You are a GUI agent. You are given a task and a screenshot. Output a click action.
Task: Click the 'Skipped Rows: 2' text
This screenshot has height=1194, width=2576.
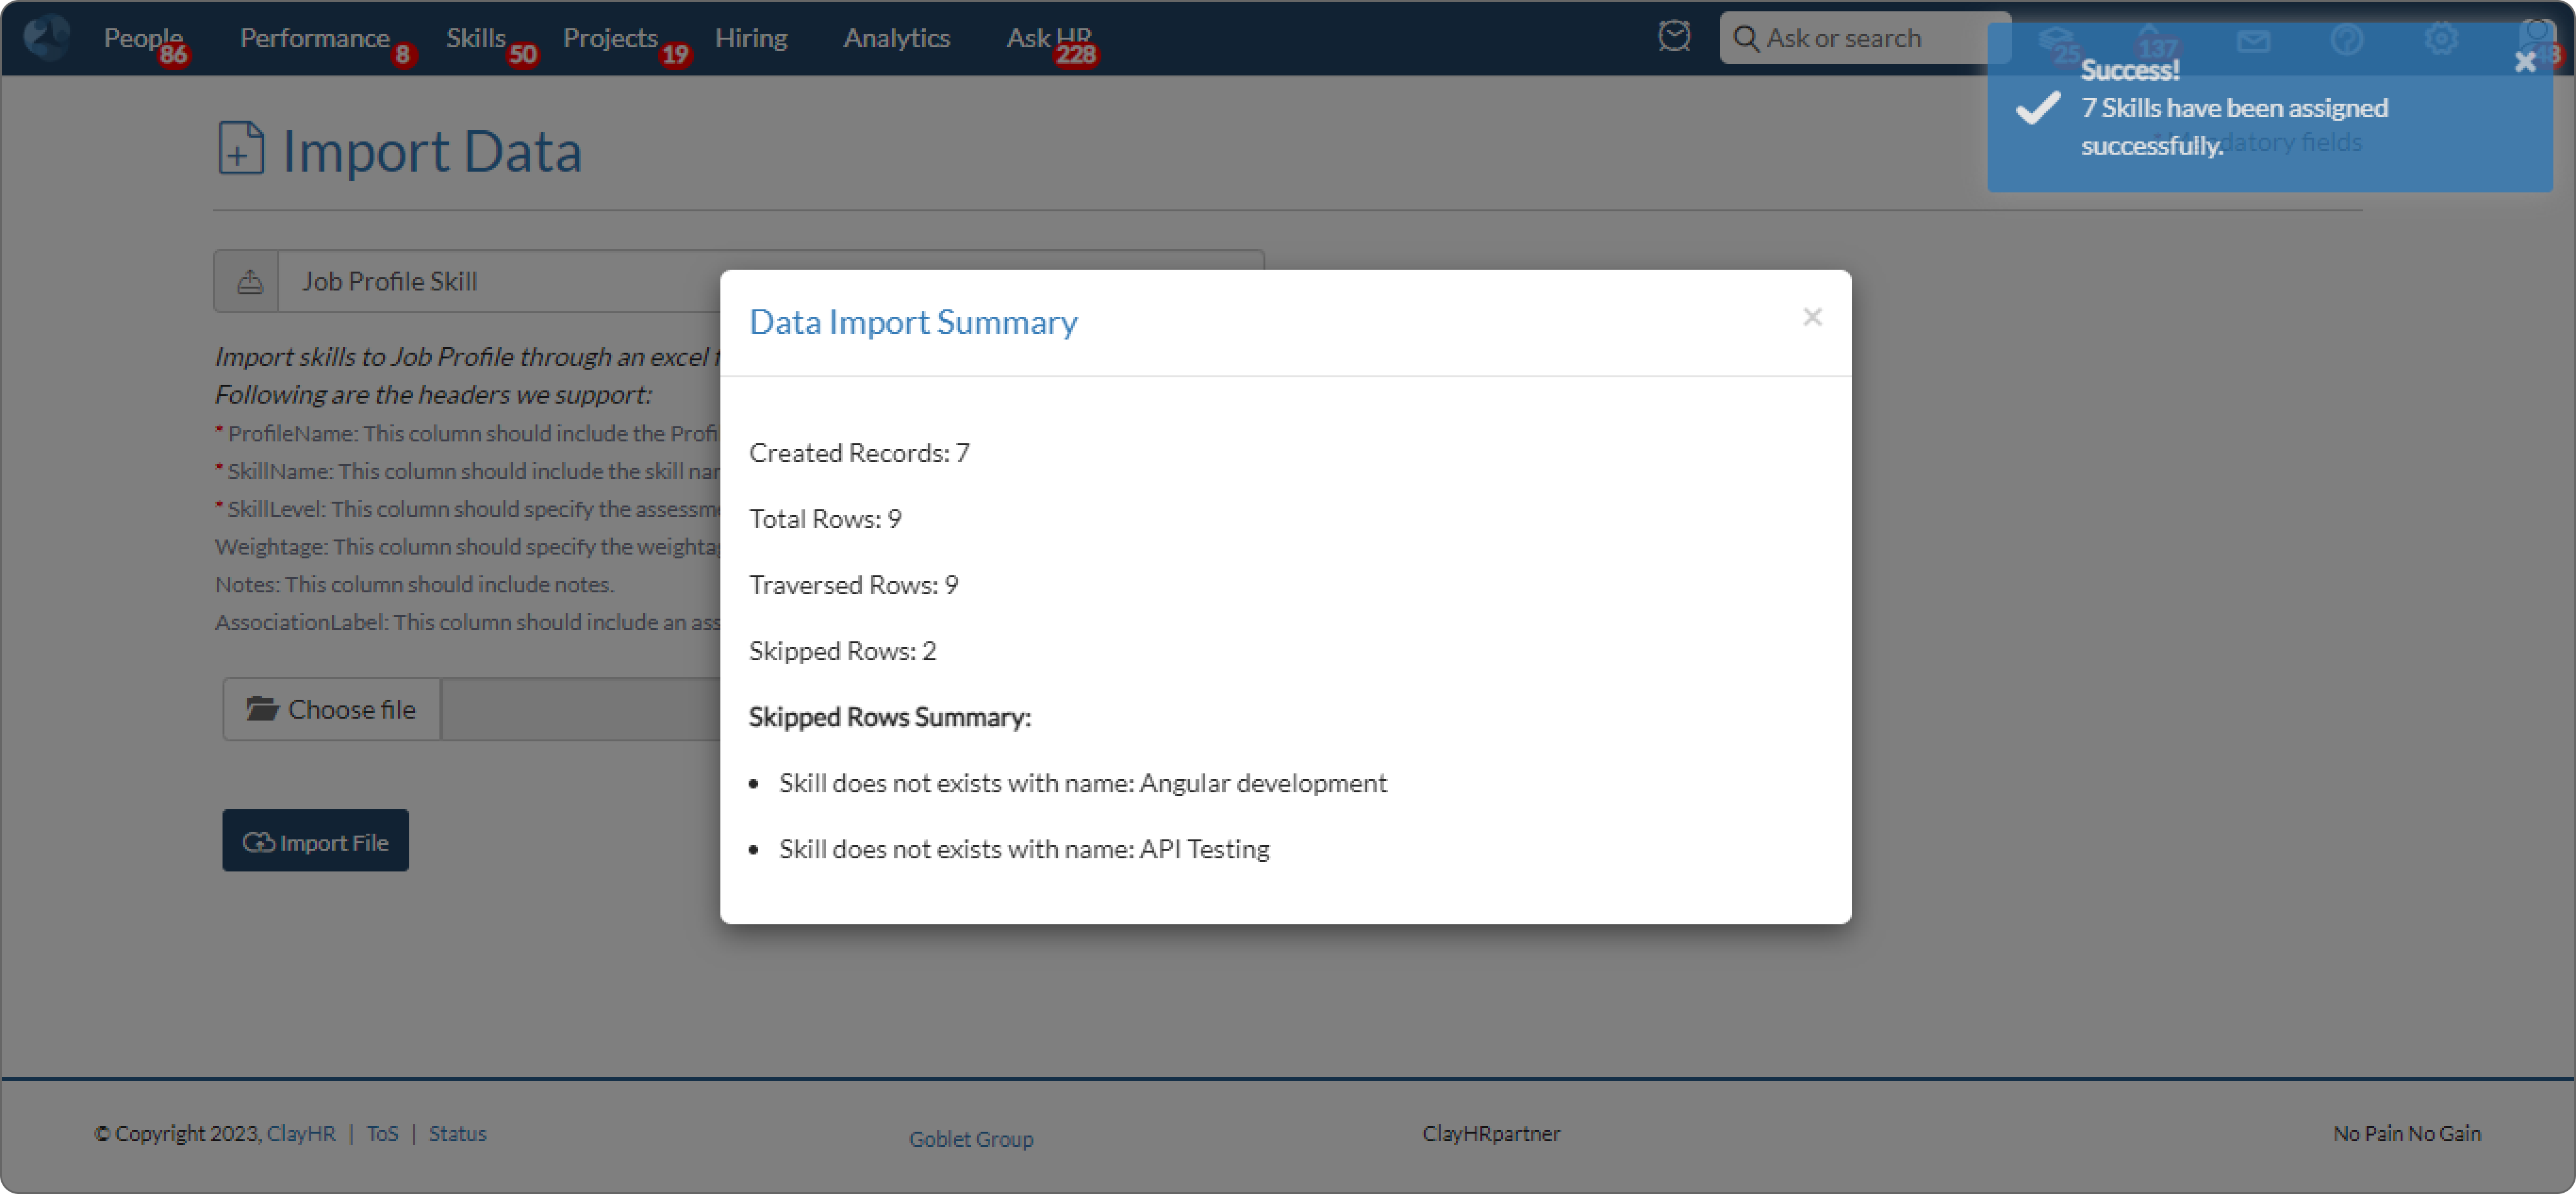tap(842, 651)
